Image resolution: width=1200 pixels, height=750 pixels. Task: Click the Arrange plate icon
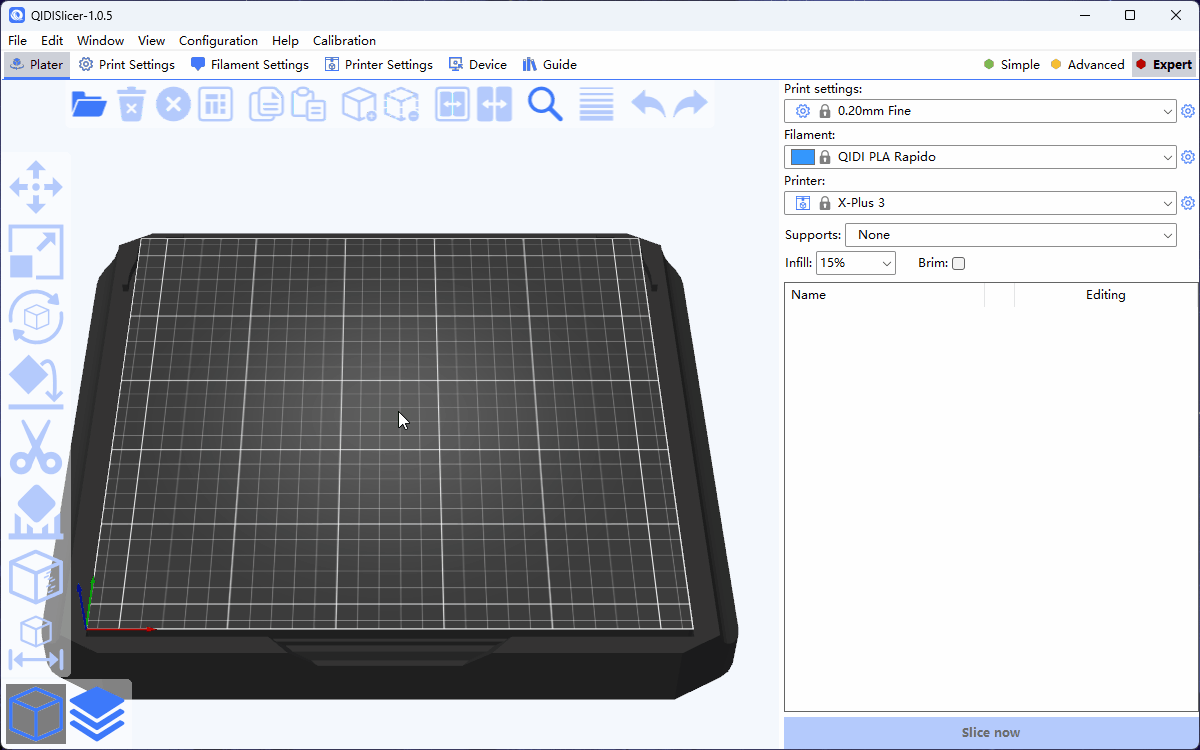215,104
